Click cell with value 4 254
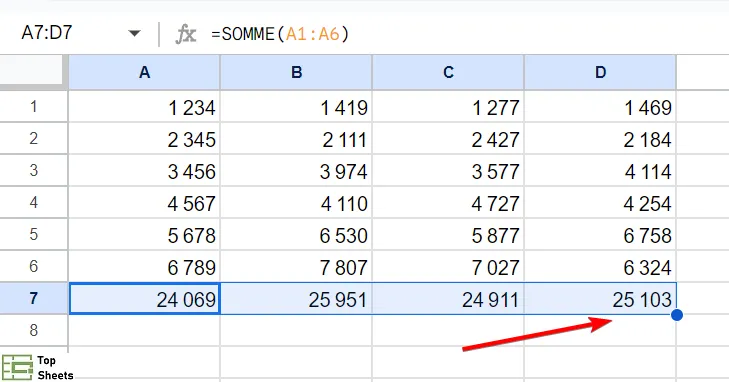729x382 pixels. click(x=600, y=203)
